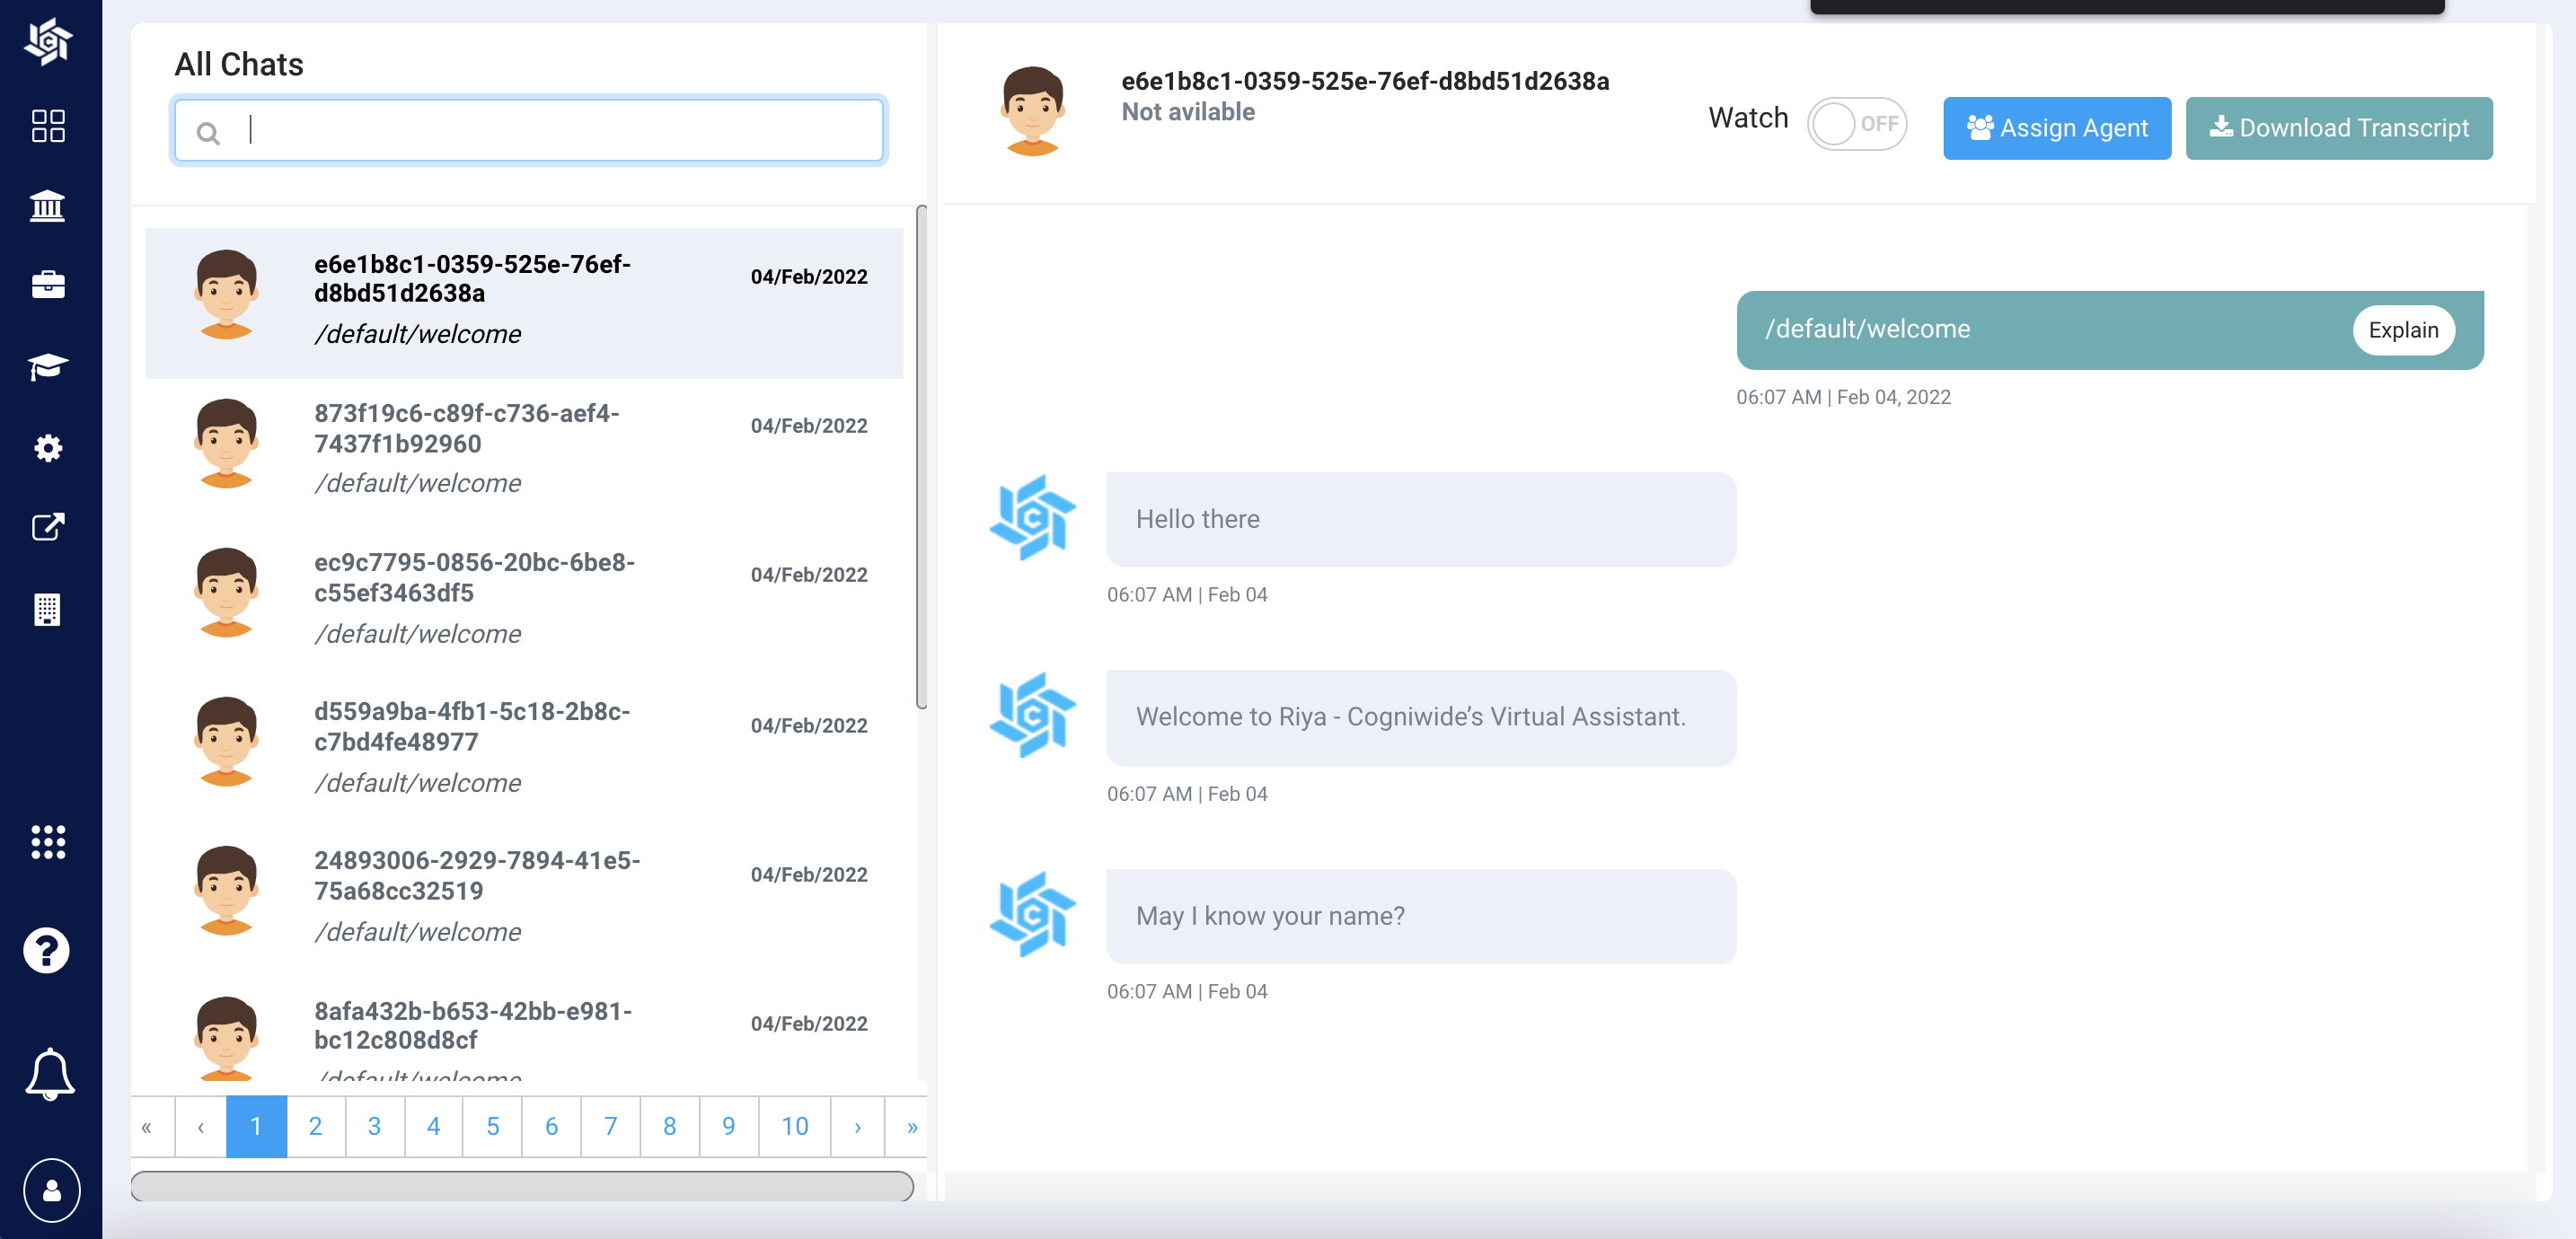Select page 10 in pagination
Viewport: 2576px width, 1239px height.
coord(794,1127)
